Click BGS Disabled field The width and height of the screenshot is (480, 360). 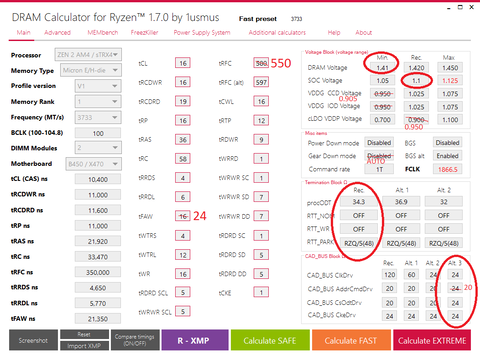coord(448,143)
